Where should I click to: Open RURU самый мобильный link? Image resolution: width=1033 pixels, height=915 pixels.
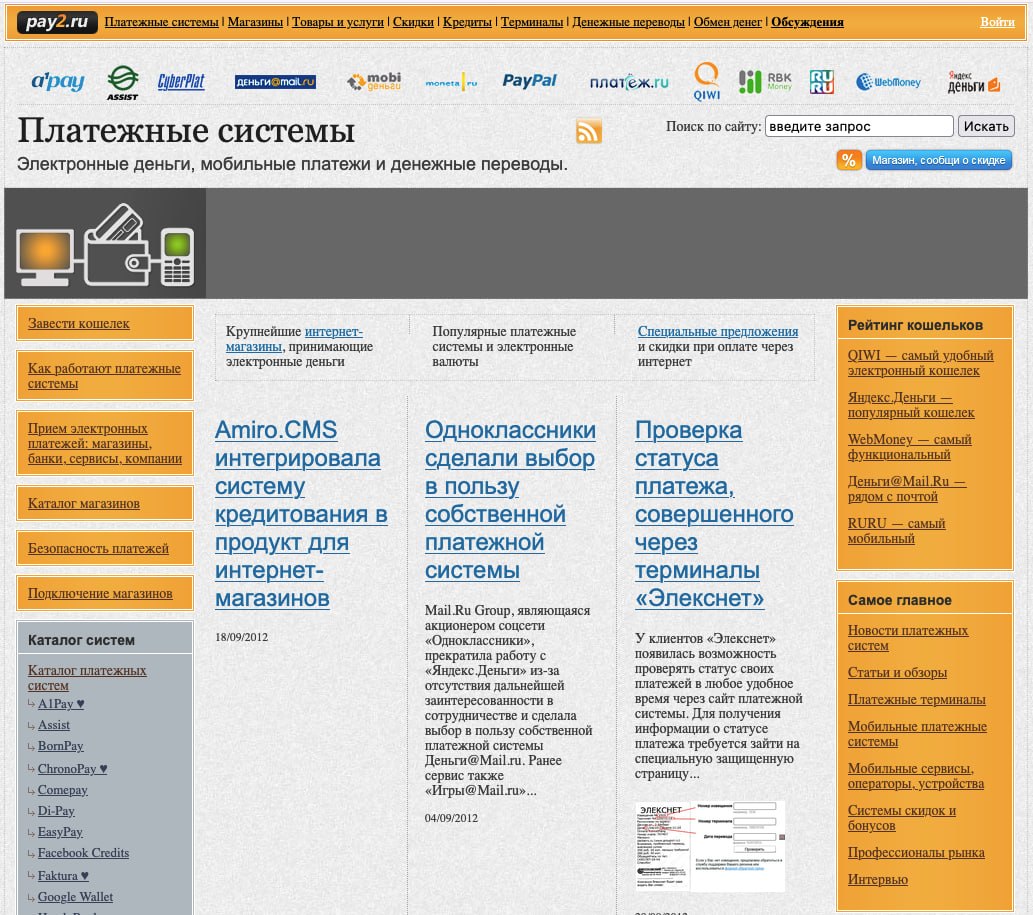[x=897, y=531]
